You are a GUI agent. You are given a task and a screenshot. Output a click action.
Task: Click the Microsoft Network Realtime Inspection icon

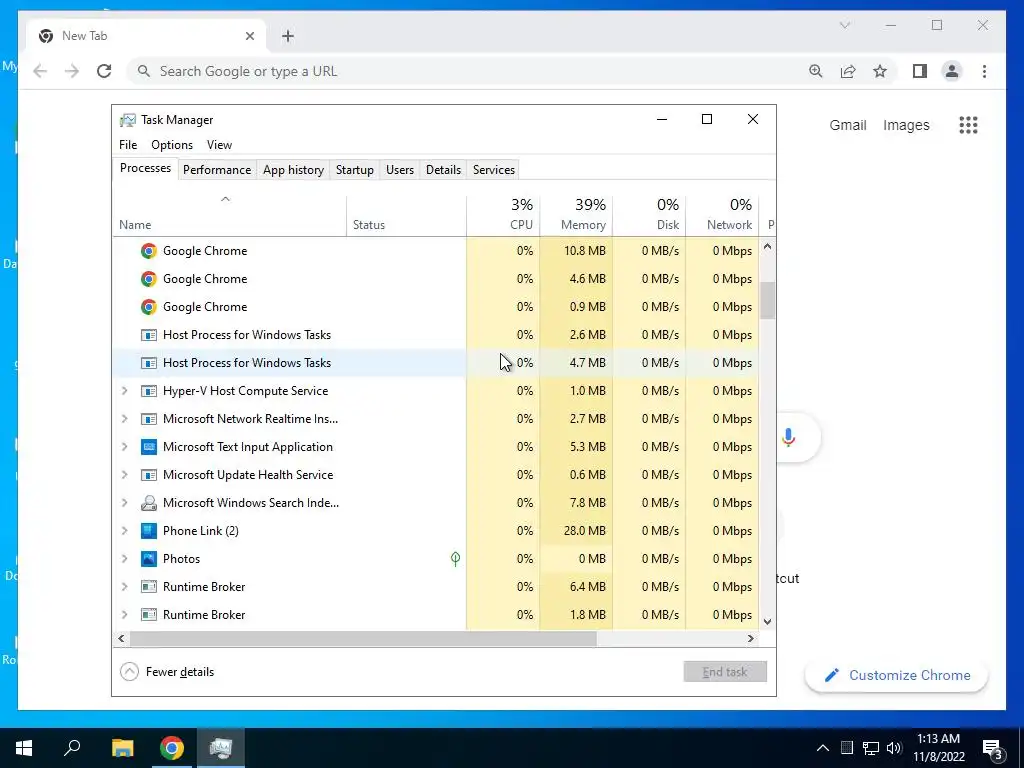[149, 419]
